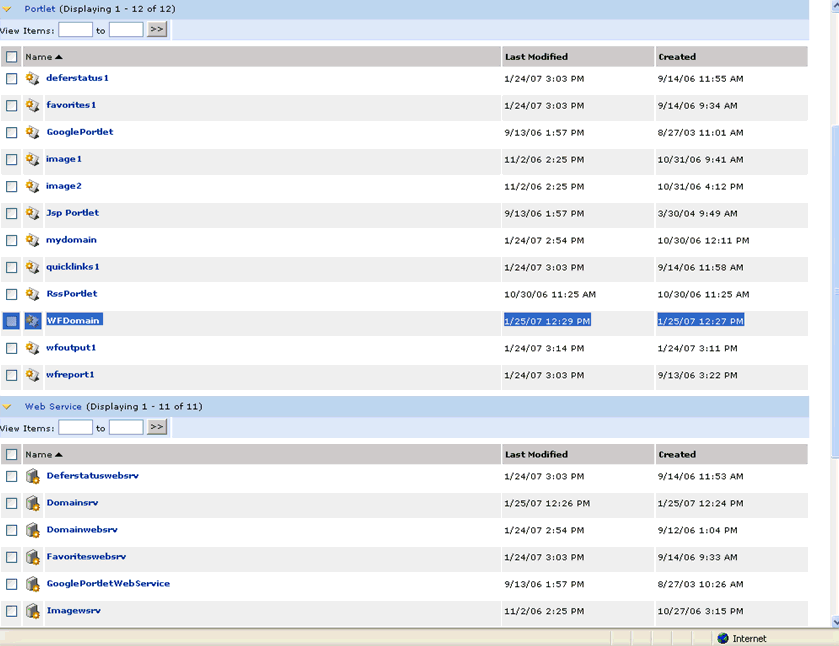Open the mydomain portlet link

(71, 240)
